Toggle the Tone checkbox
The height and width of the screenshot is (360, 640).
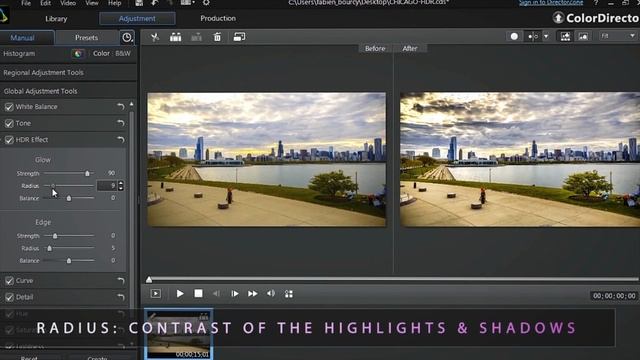click(x=9, y=123)
